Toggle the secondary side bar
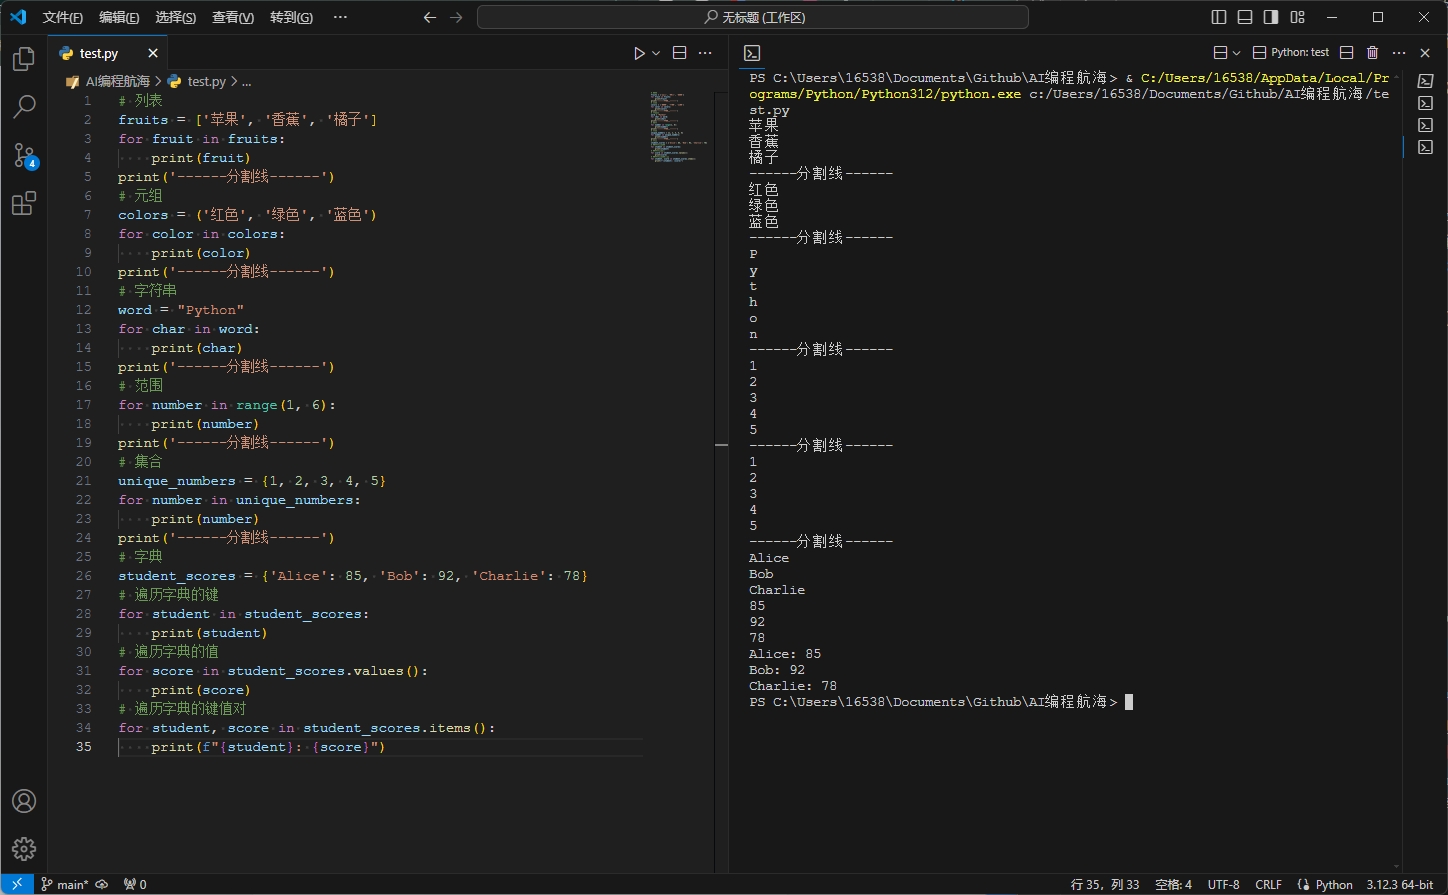 pyautogui.click(x=1271, y=17)
